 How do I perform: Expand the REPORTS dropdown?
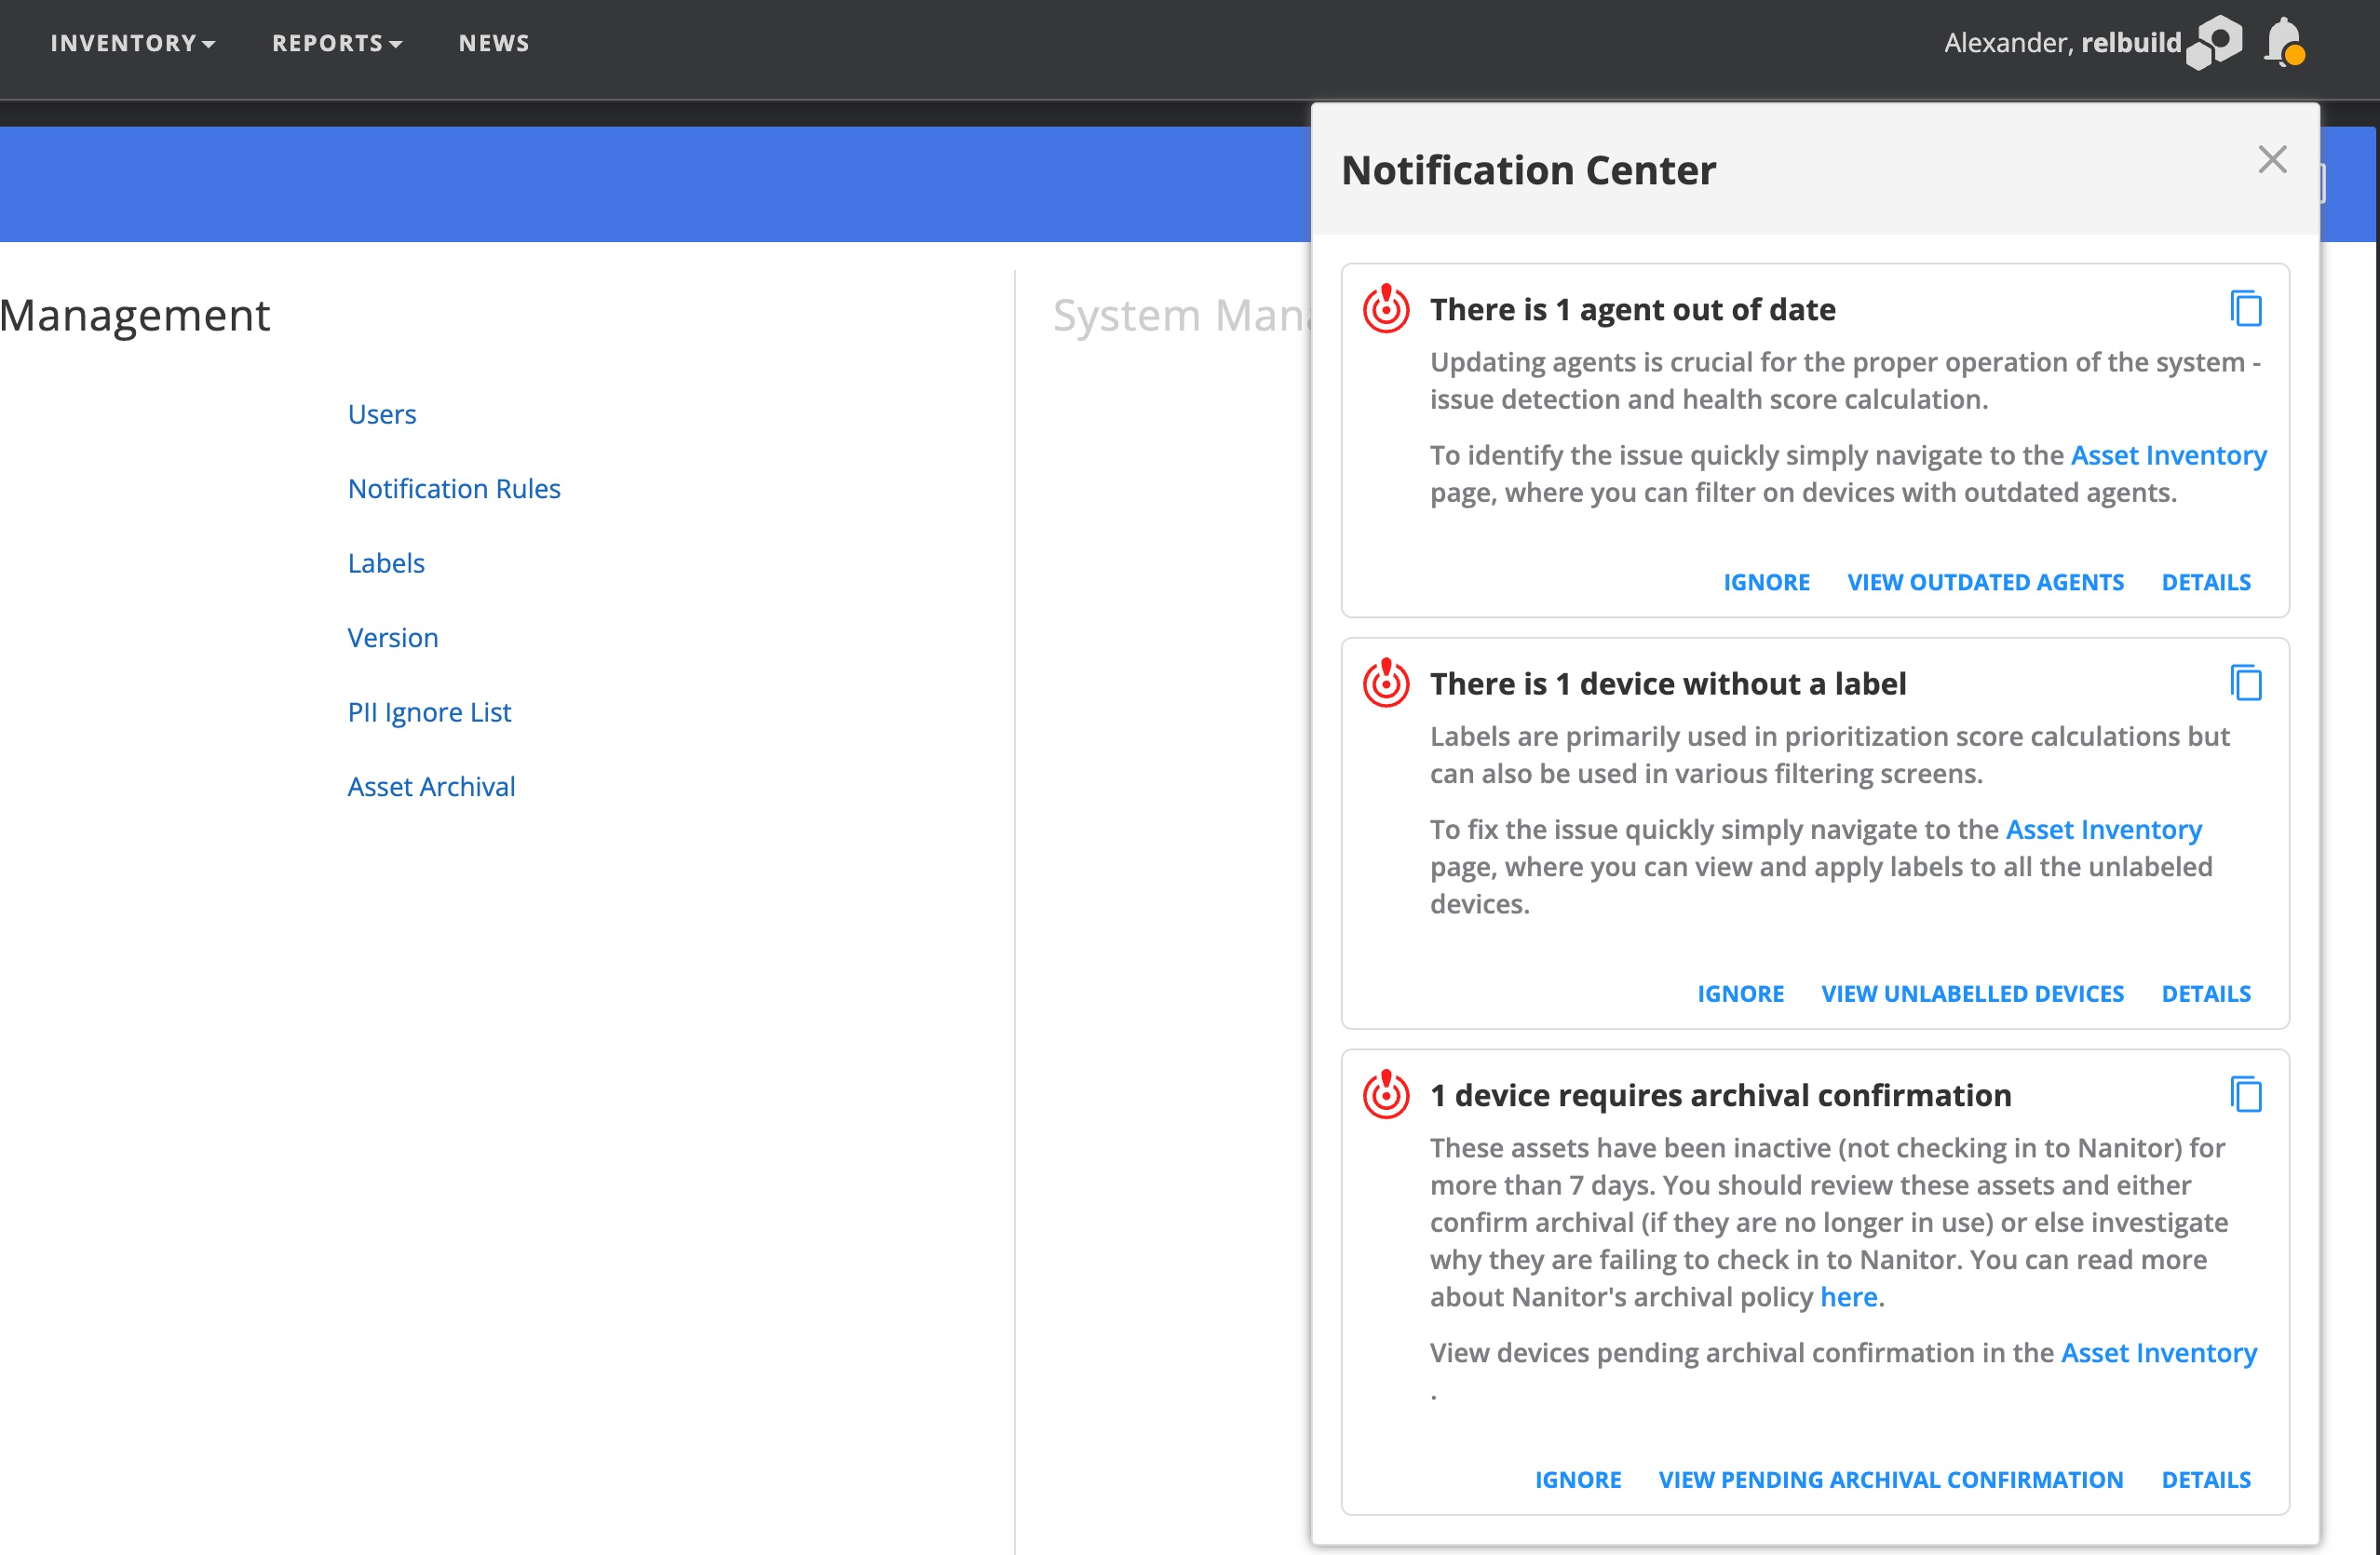tap(336, 42)
